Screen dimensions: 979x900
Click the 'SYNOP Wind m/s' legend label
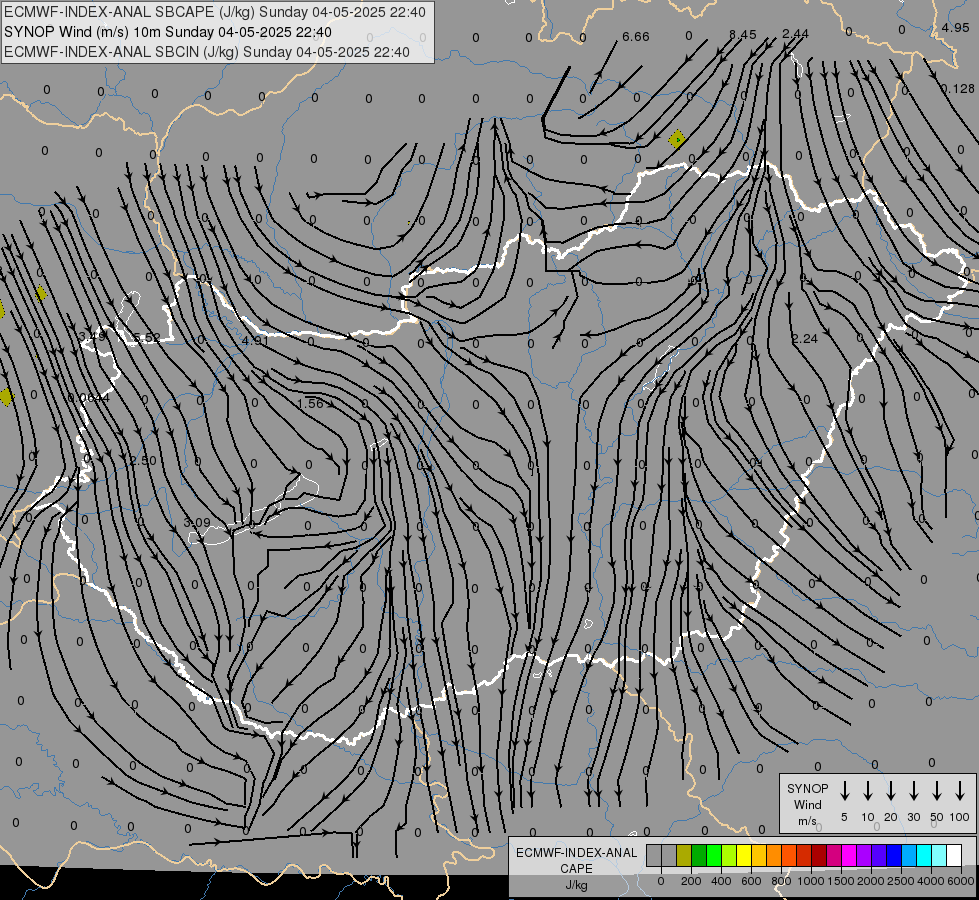pyautogui.click(x=807, y=804)
